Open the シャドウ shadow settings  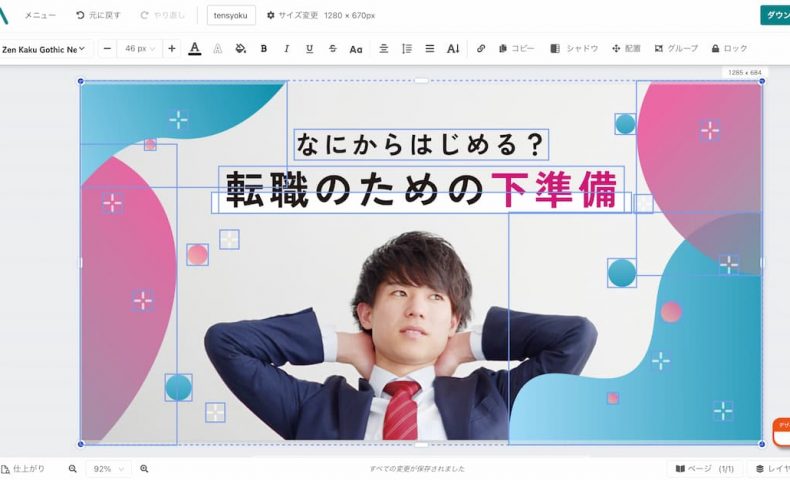574,49
